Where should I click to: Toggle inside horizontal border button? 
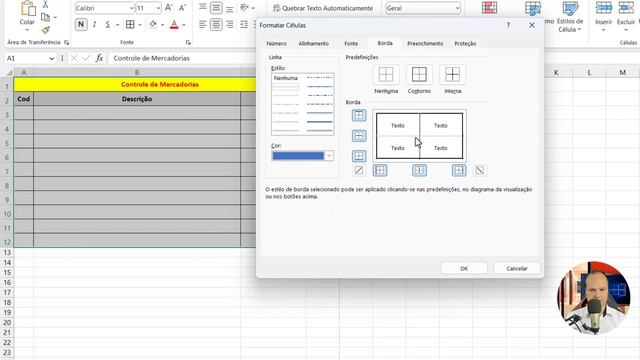point(359,136)
